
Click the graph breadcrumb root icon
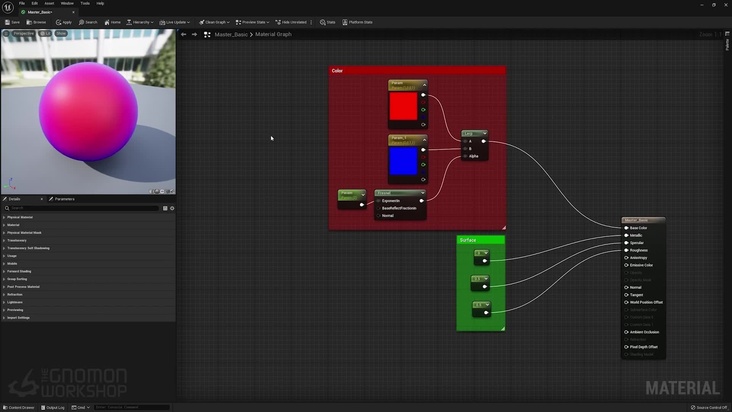(x=207, y=35)
